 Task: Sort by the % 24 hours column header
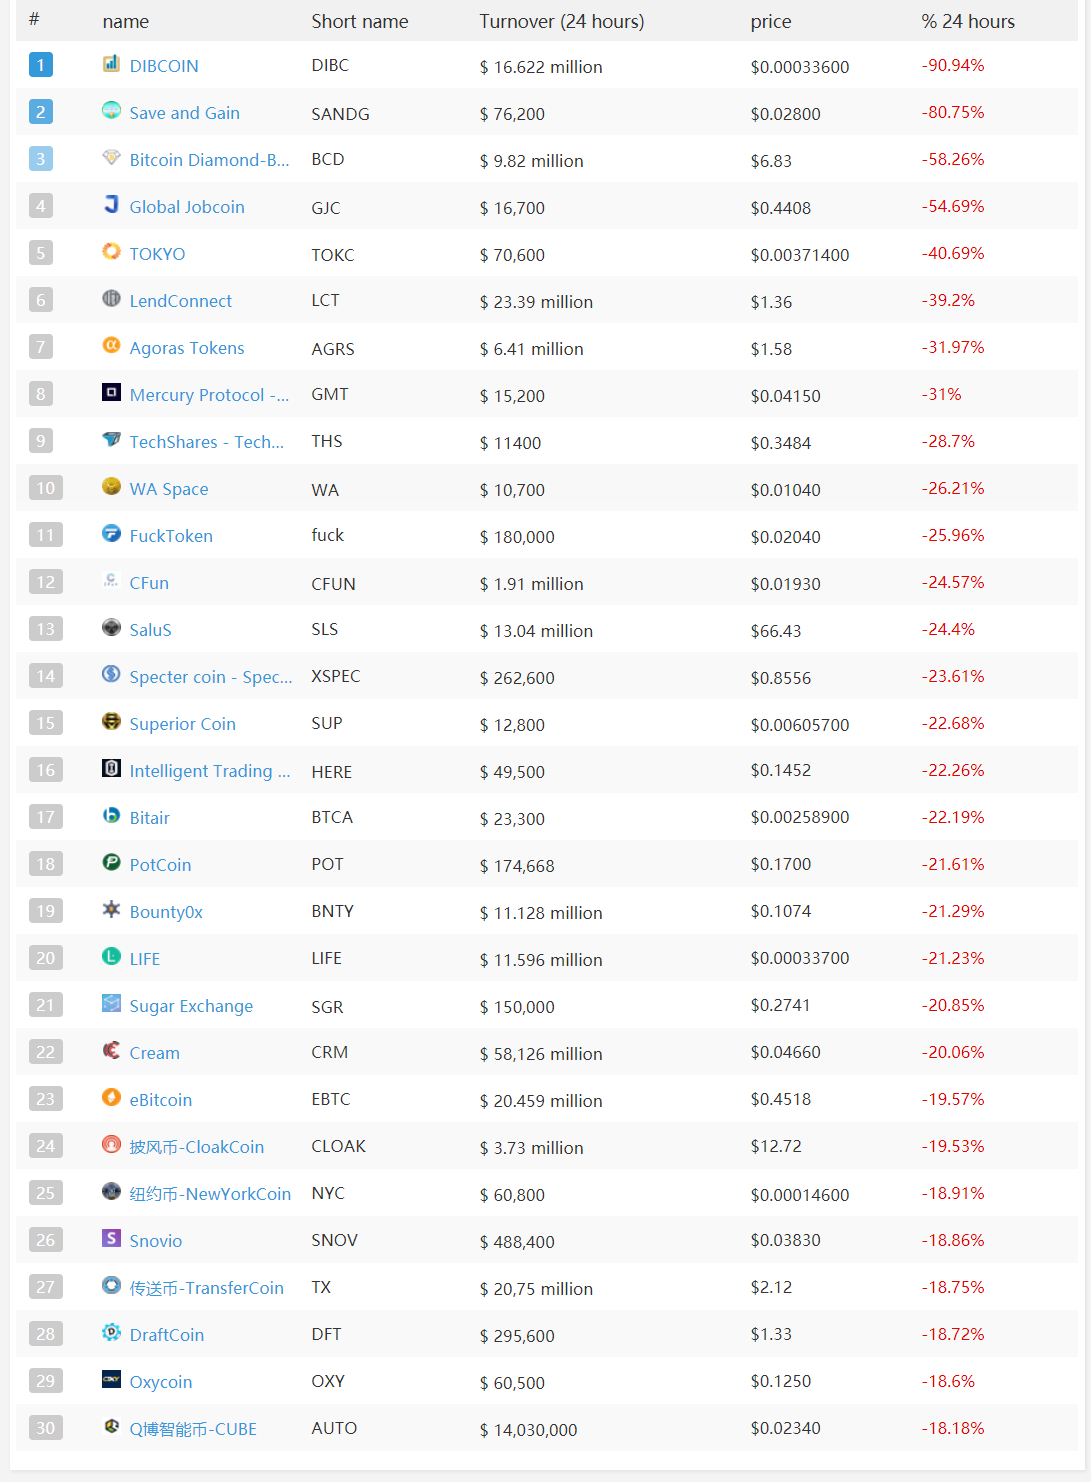point(967,21)
